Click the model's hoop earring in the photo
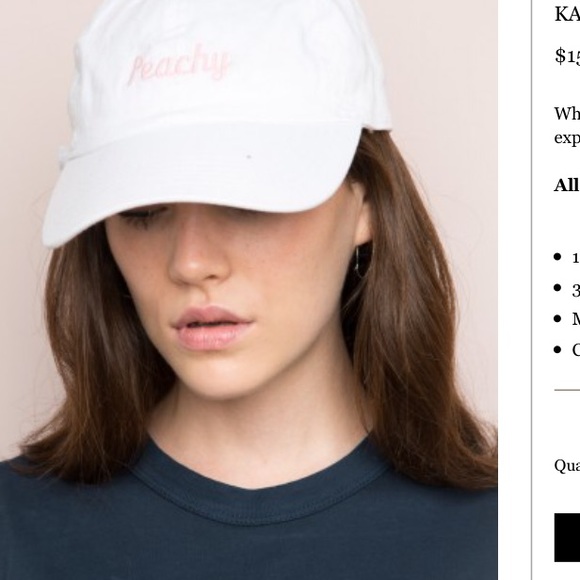This screenshot has height=580, width=580. (x=363, y=260)
